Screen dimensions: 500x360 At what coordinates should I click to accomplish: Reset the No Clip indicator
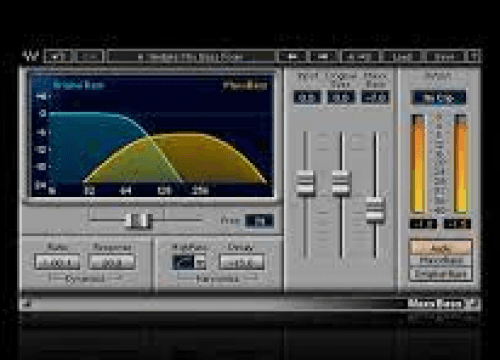pos(438,98)
